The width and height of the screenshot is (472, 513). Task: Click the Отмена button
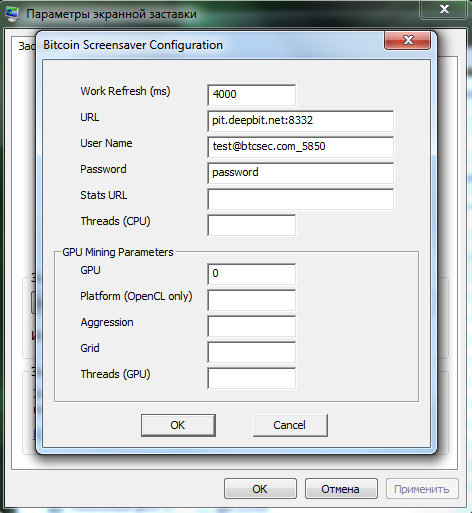341,489
